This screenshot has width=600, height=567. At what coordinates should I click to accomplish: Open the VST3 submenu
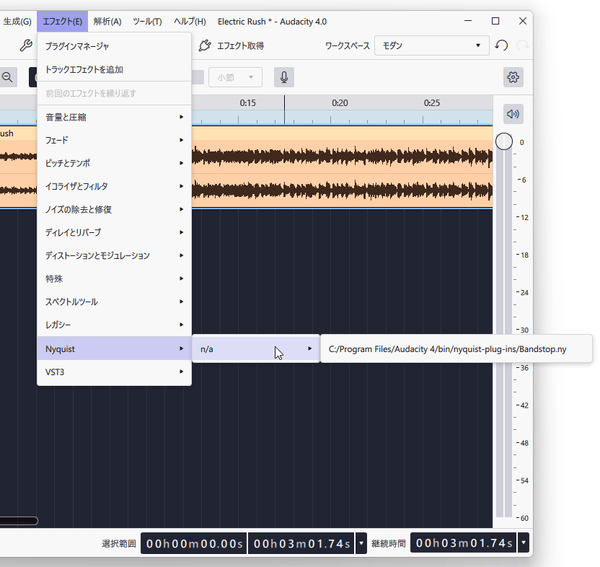(x=114, y=372)
